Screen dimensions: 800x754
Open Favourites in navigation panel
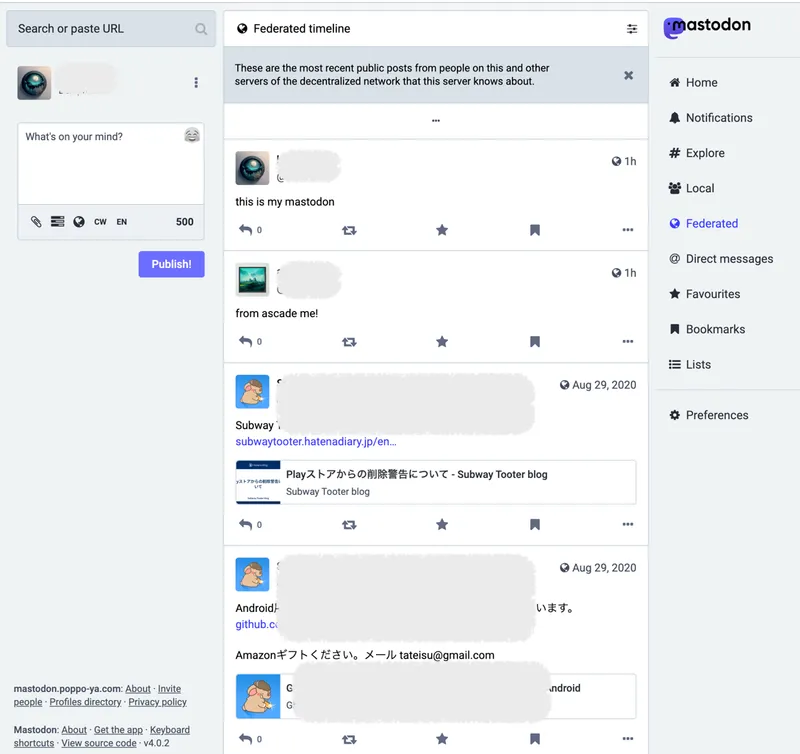coord(705,294)
